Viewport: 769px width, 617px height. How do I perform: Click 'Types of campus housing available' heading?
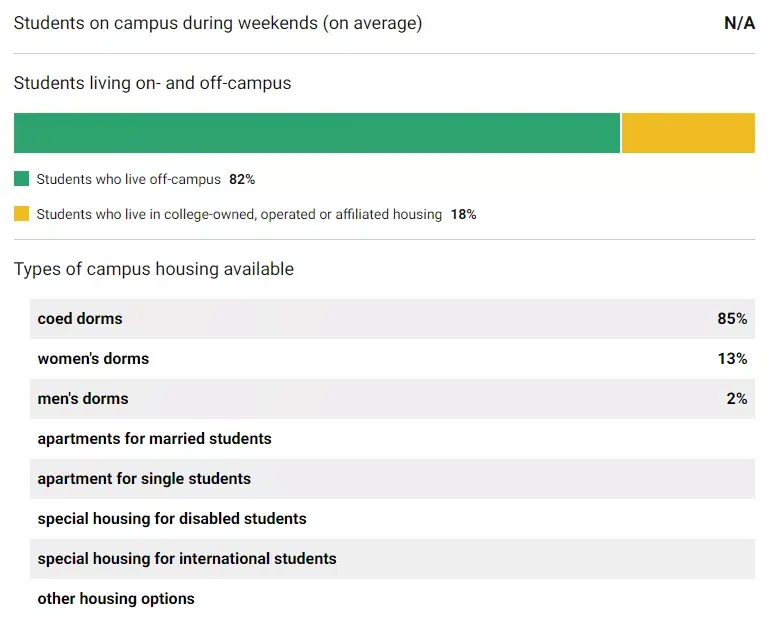154,269
